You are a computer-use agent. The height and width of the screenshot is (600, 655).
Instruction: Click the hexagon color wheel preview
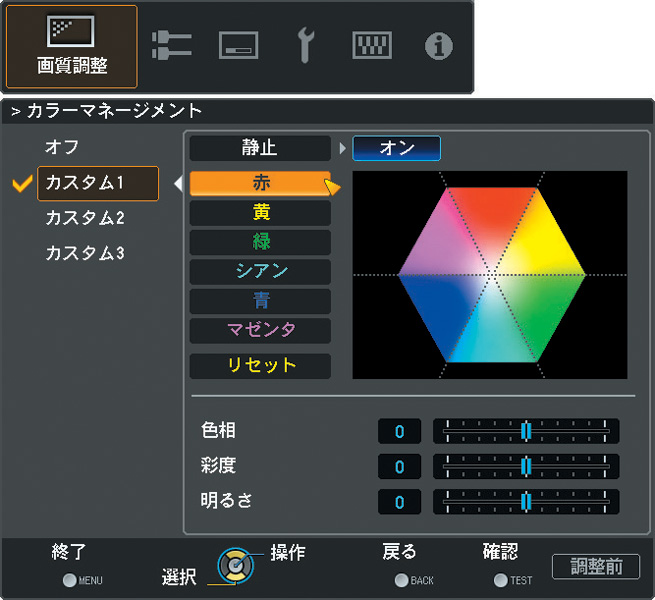(x=490, y=274)
